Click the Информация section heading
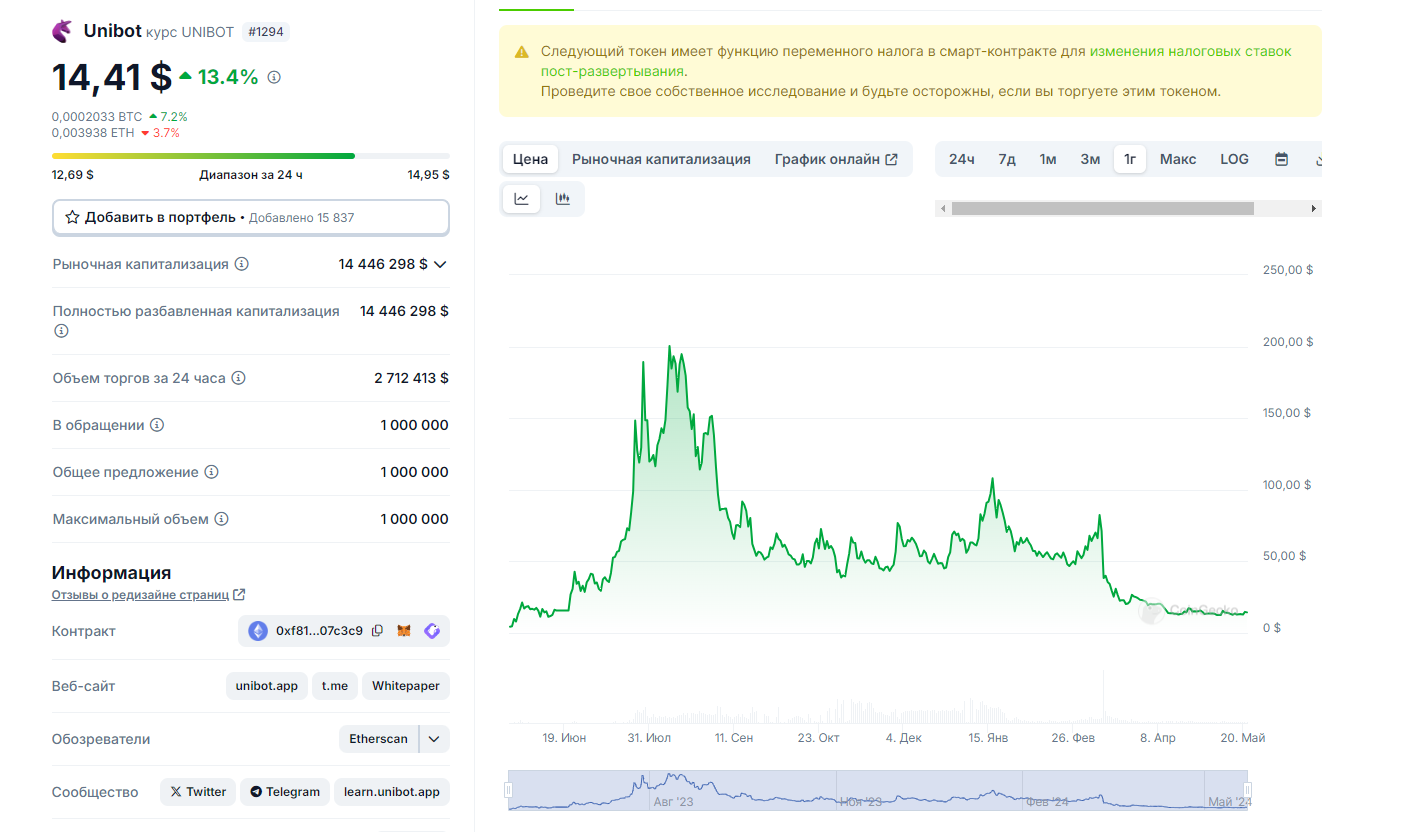The image size is (1425, 832). [x=111, y=573]
